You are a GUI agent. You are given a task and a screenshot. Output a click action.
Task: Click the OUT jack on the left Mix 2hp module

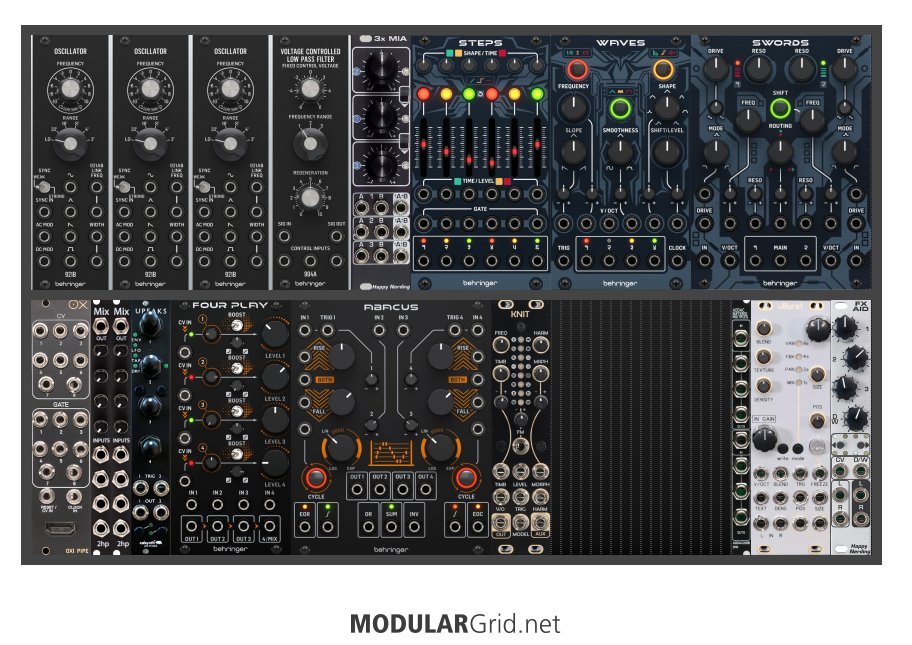click(101, 328)
